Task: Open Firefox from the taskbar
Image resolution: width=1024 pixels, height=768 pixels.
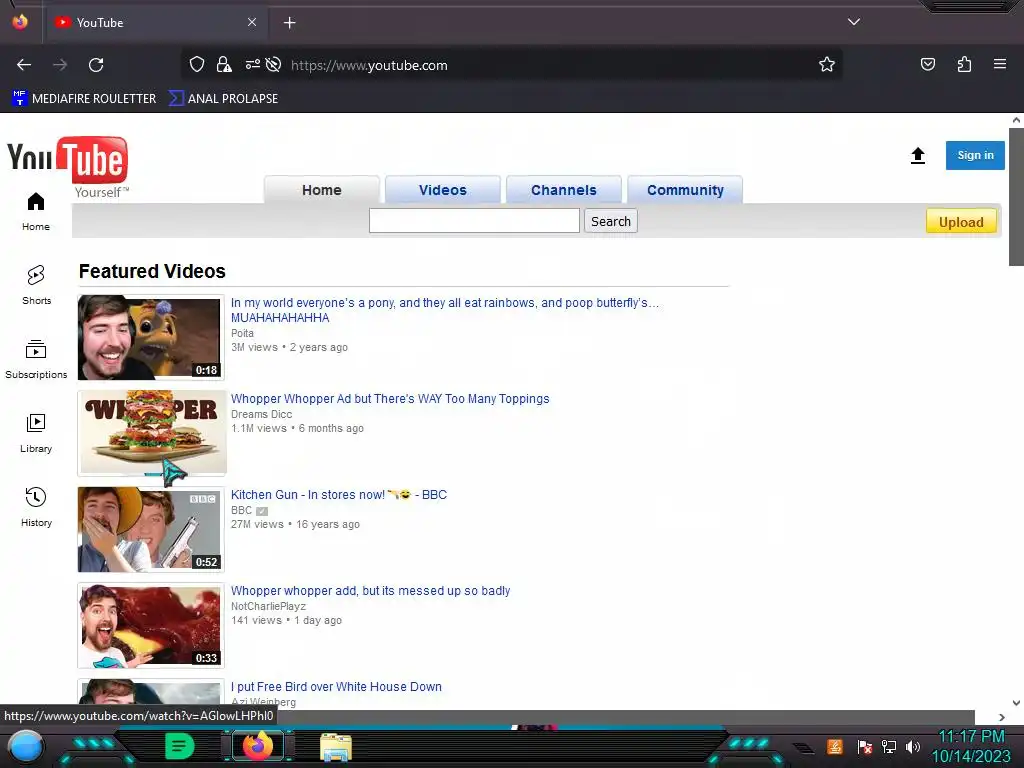Action: pyautogui.click(x=257, y=746)
